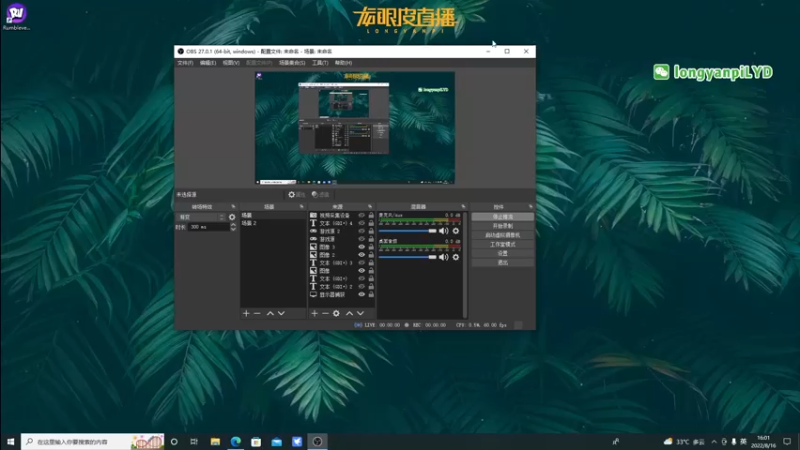The height and width of the screenshot is (450, 800).
Task: Hide the 图像 3 source
Action: click(x=362, y=247)
